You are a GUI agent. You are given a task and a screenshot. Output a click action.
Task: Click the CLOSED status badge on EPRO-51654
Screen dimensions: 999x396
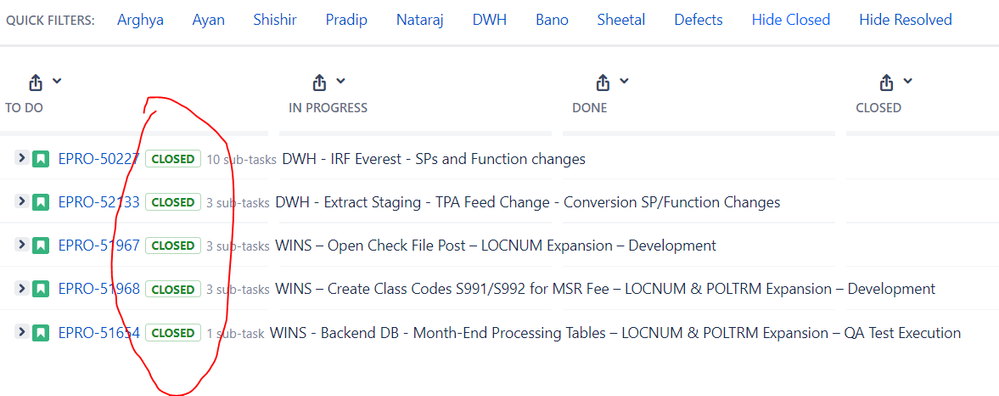tap(173, 332)
